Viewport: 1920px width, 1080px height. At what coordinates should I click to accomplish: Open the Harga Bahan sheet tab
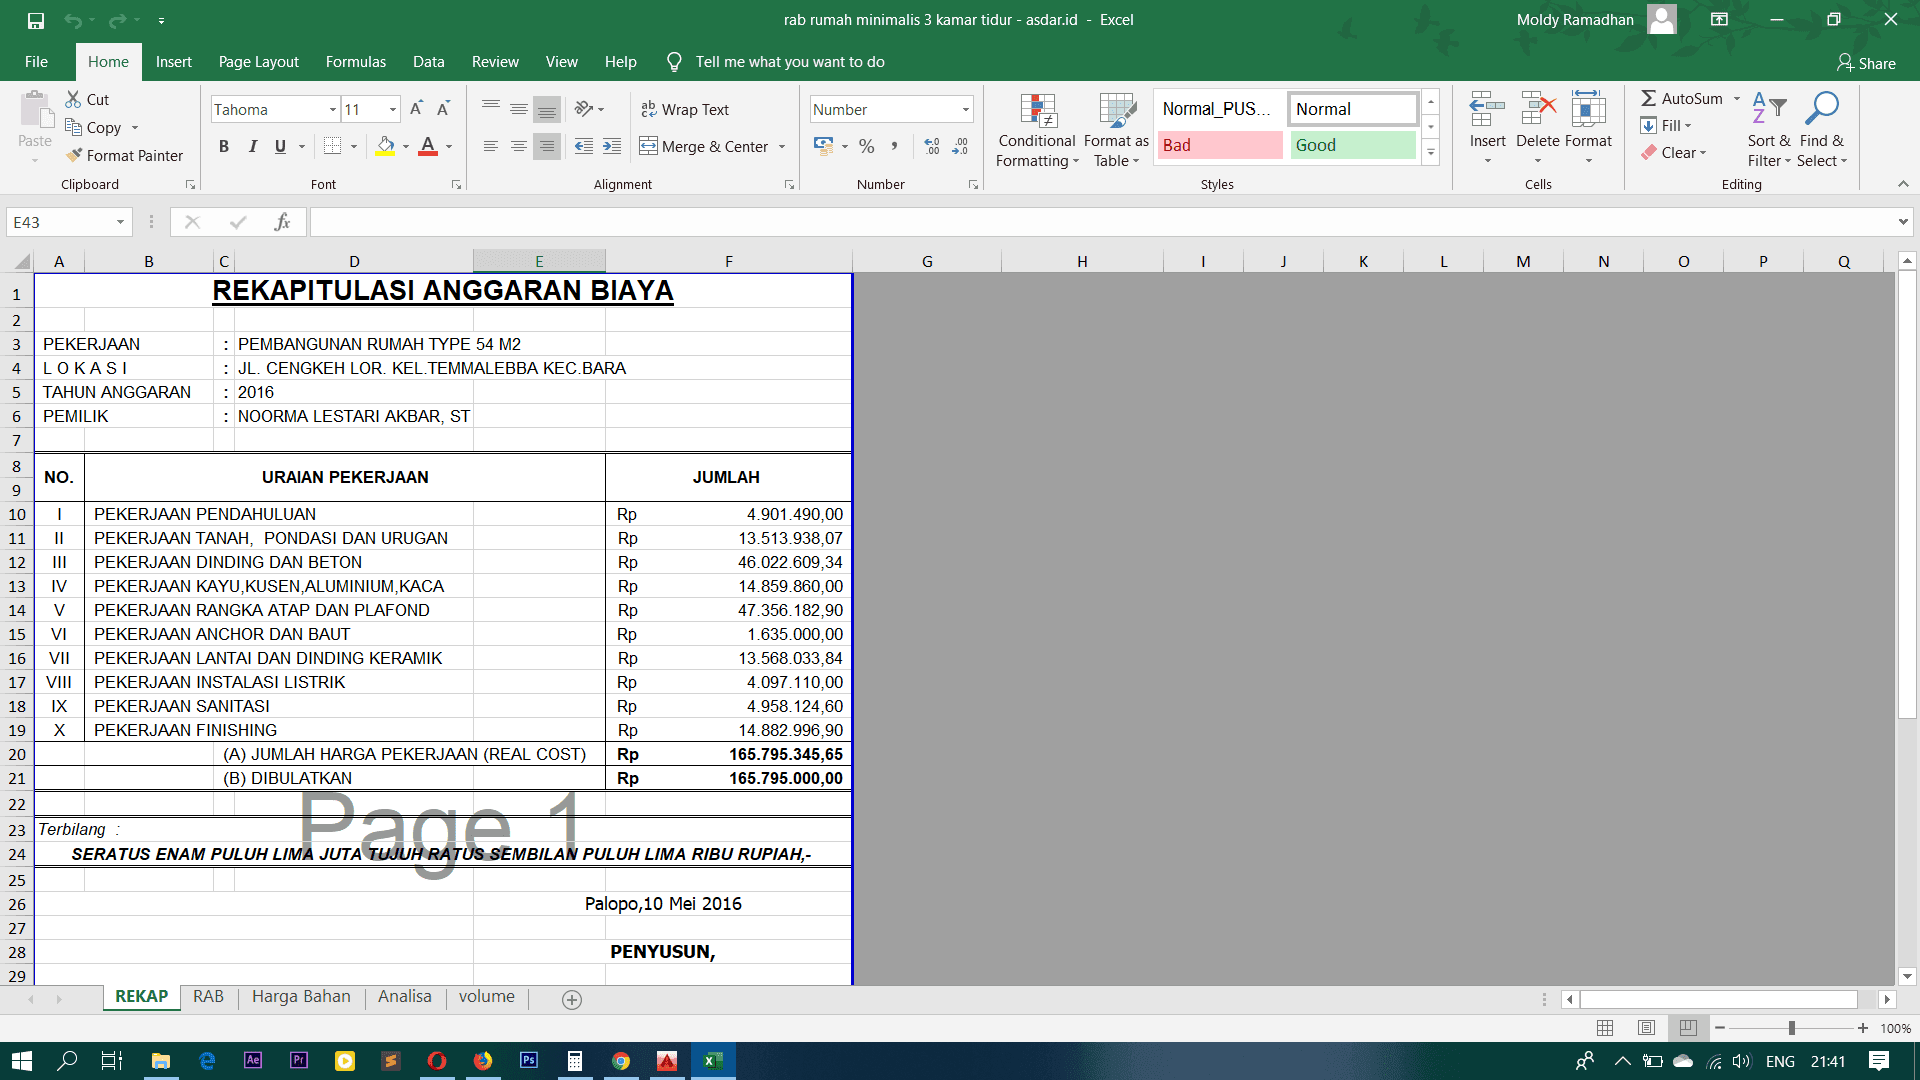(301, 997)
